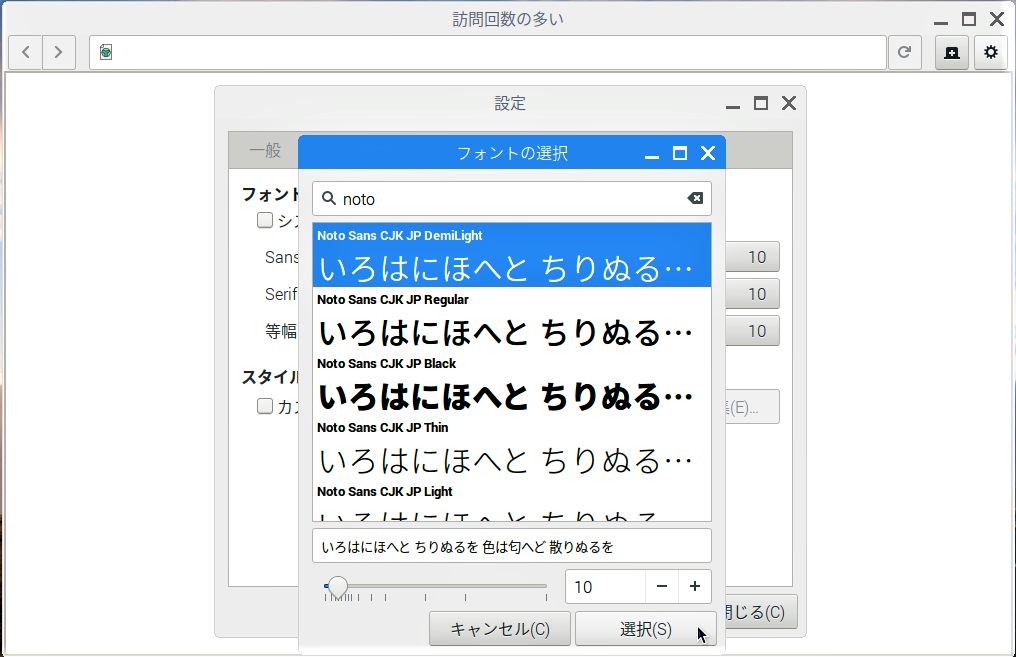Maximize the 設定 window

761,103
